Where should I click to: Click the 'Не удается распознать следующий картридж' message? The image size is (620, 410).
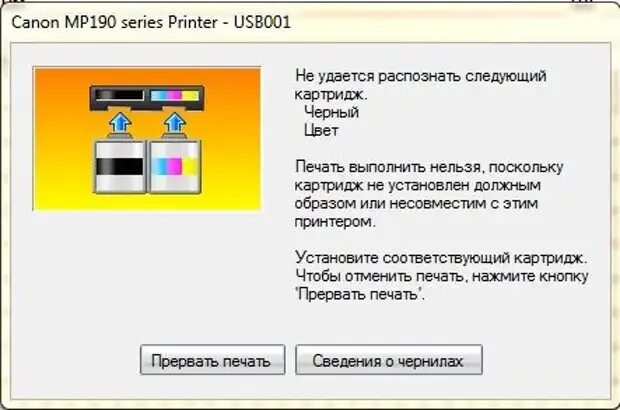421,85
